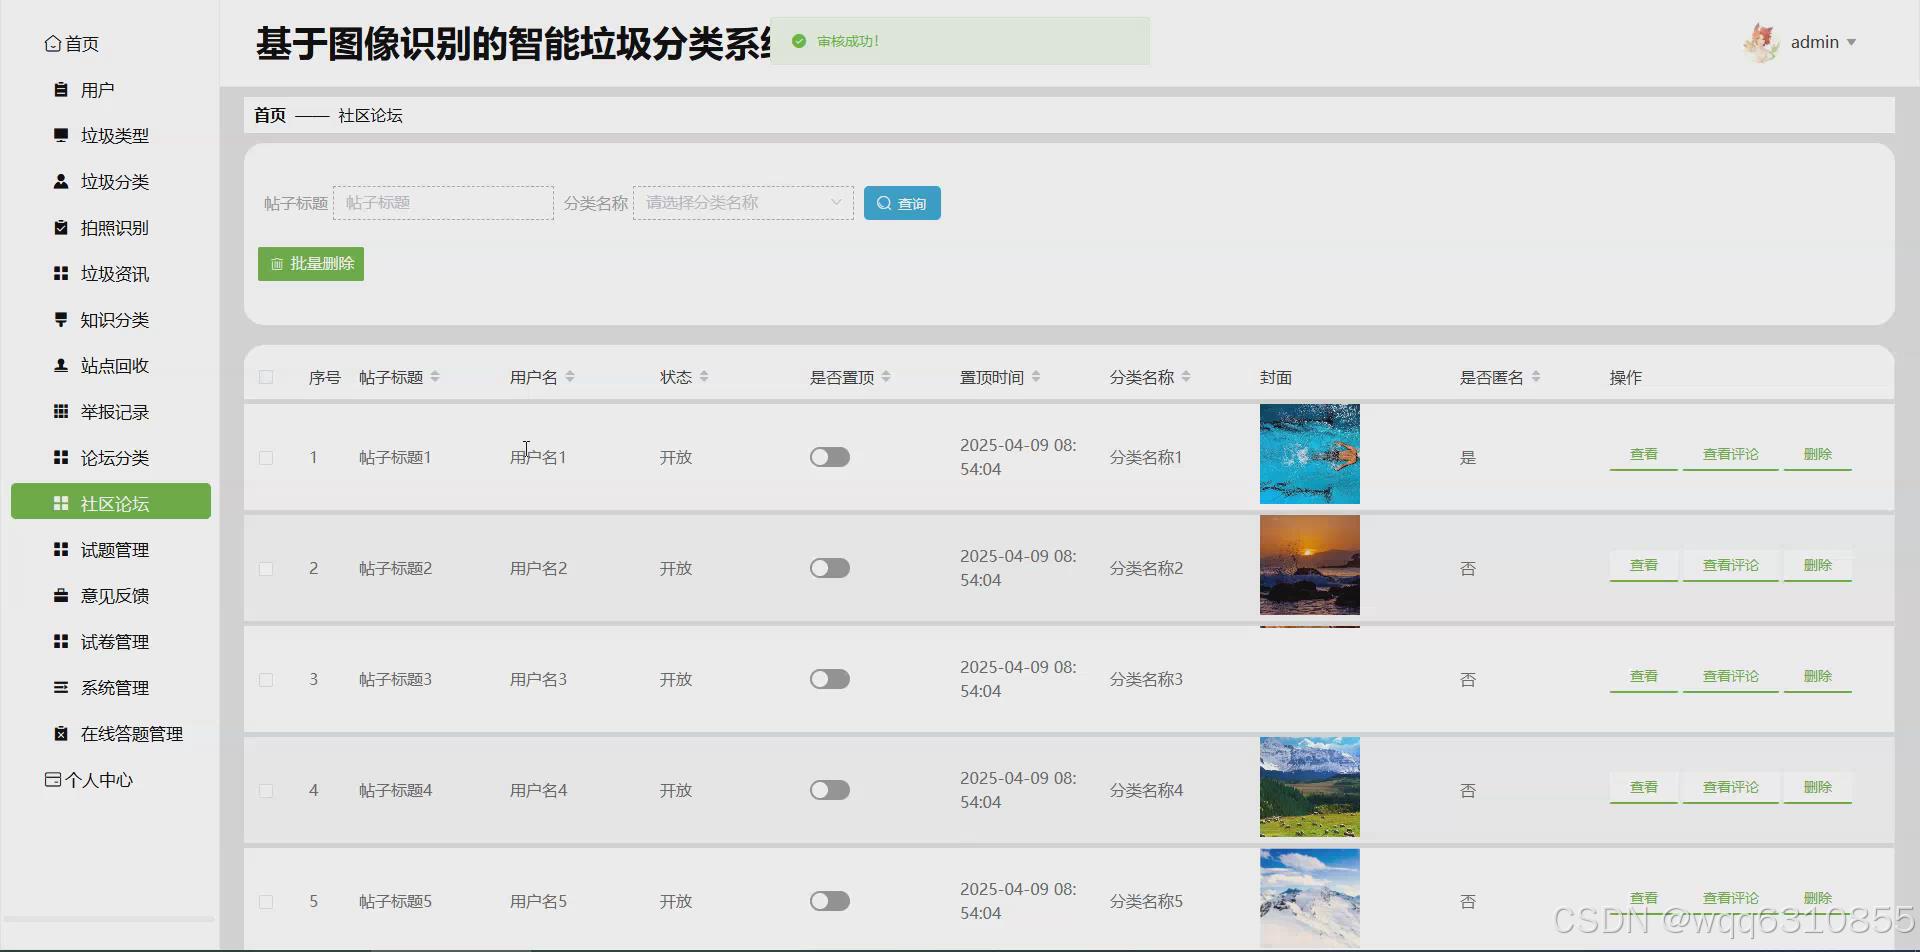Sort by 是否匿名 column arrows
Screen dimensions: 1920x952
[x=1536, y=377]
